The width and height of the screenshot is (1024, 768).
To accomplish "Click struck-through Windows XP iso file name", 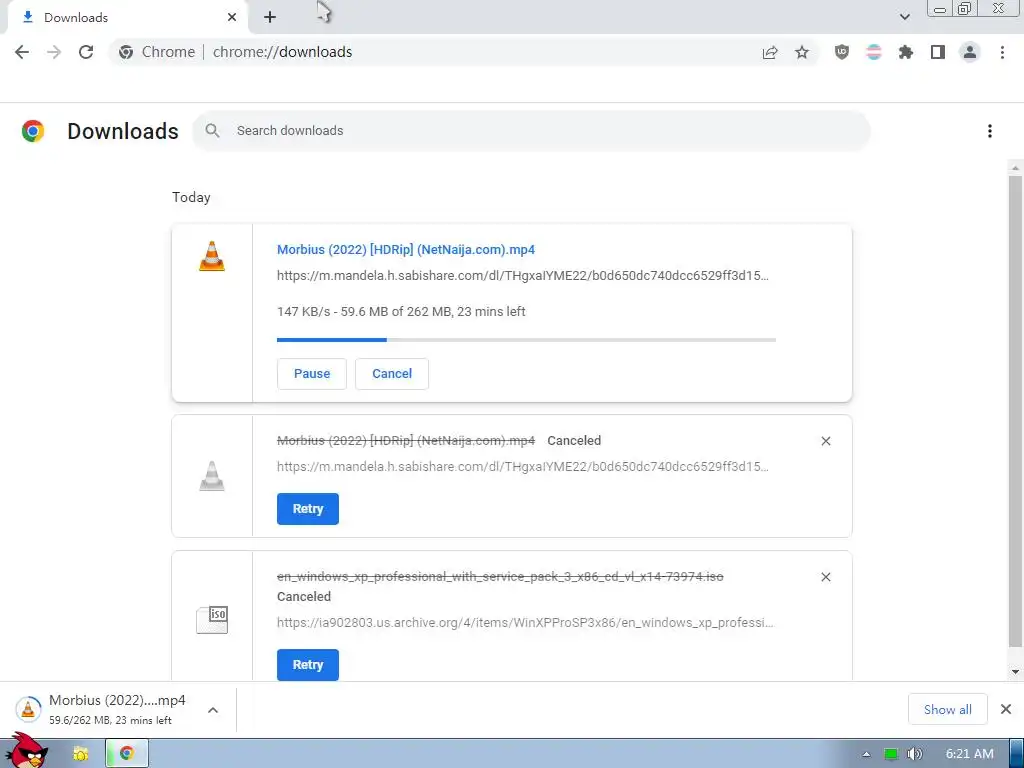I will click(x=500, y=577).
